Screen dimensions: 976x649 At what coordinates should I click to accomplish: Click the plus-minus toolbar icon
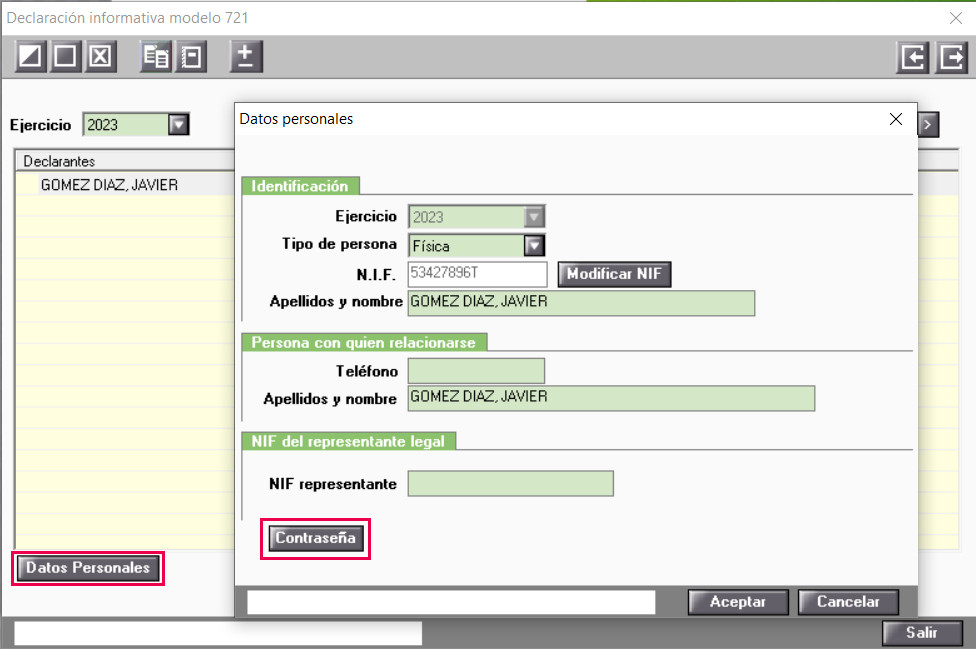[x=246, y=57]
